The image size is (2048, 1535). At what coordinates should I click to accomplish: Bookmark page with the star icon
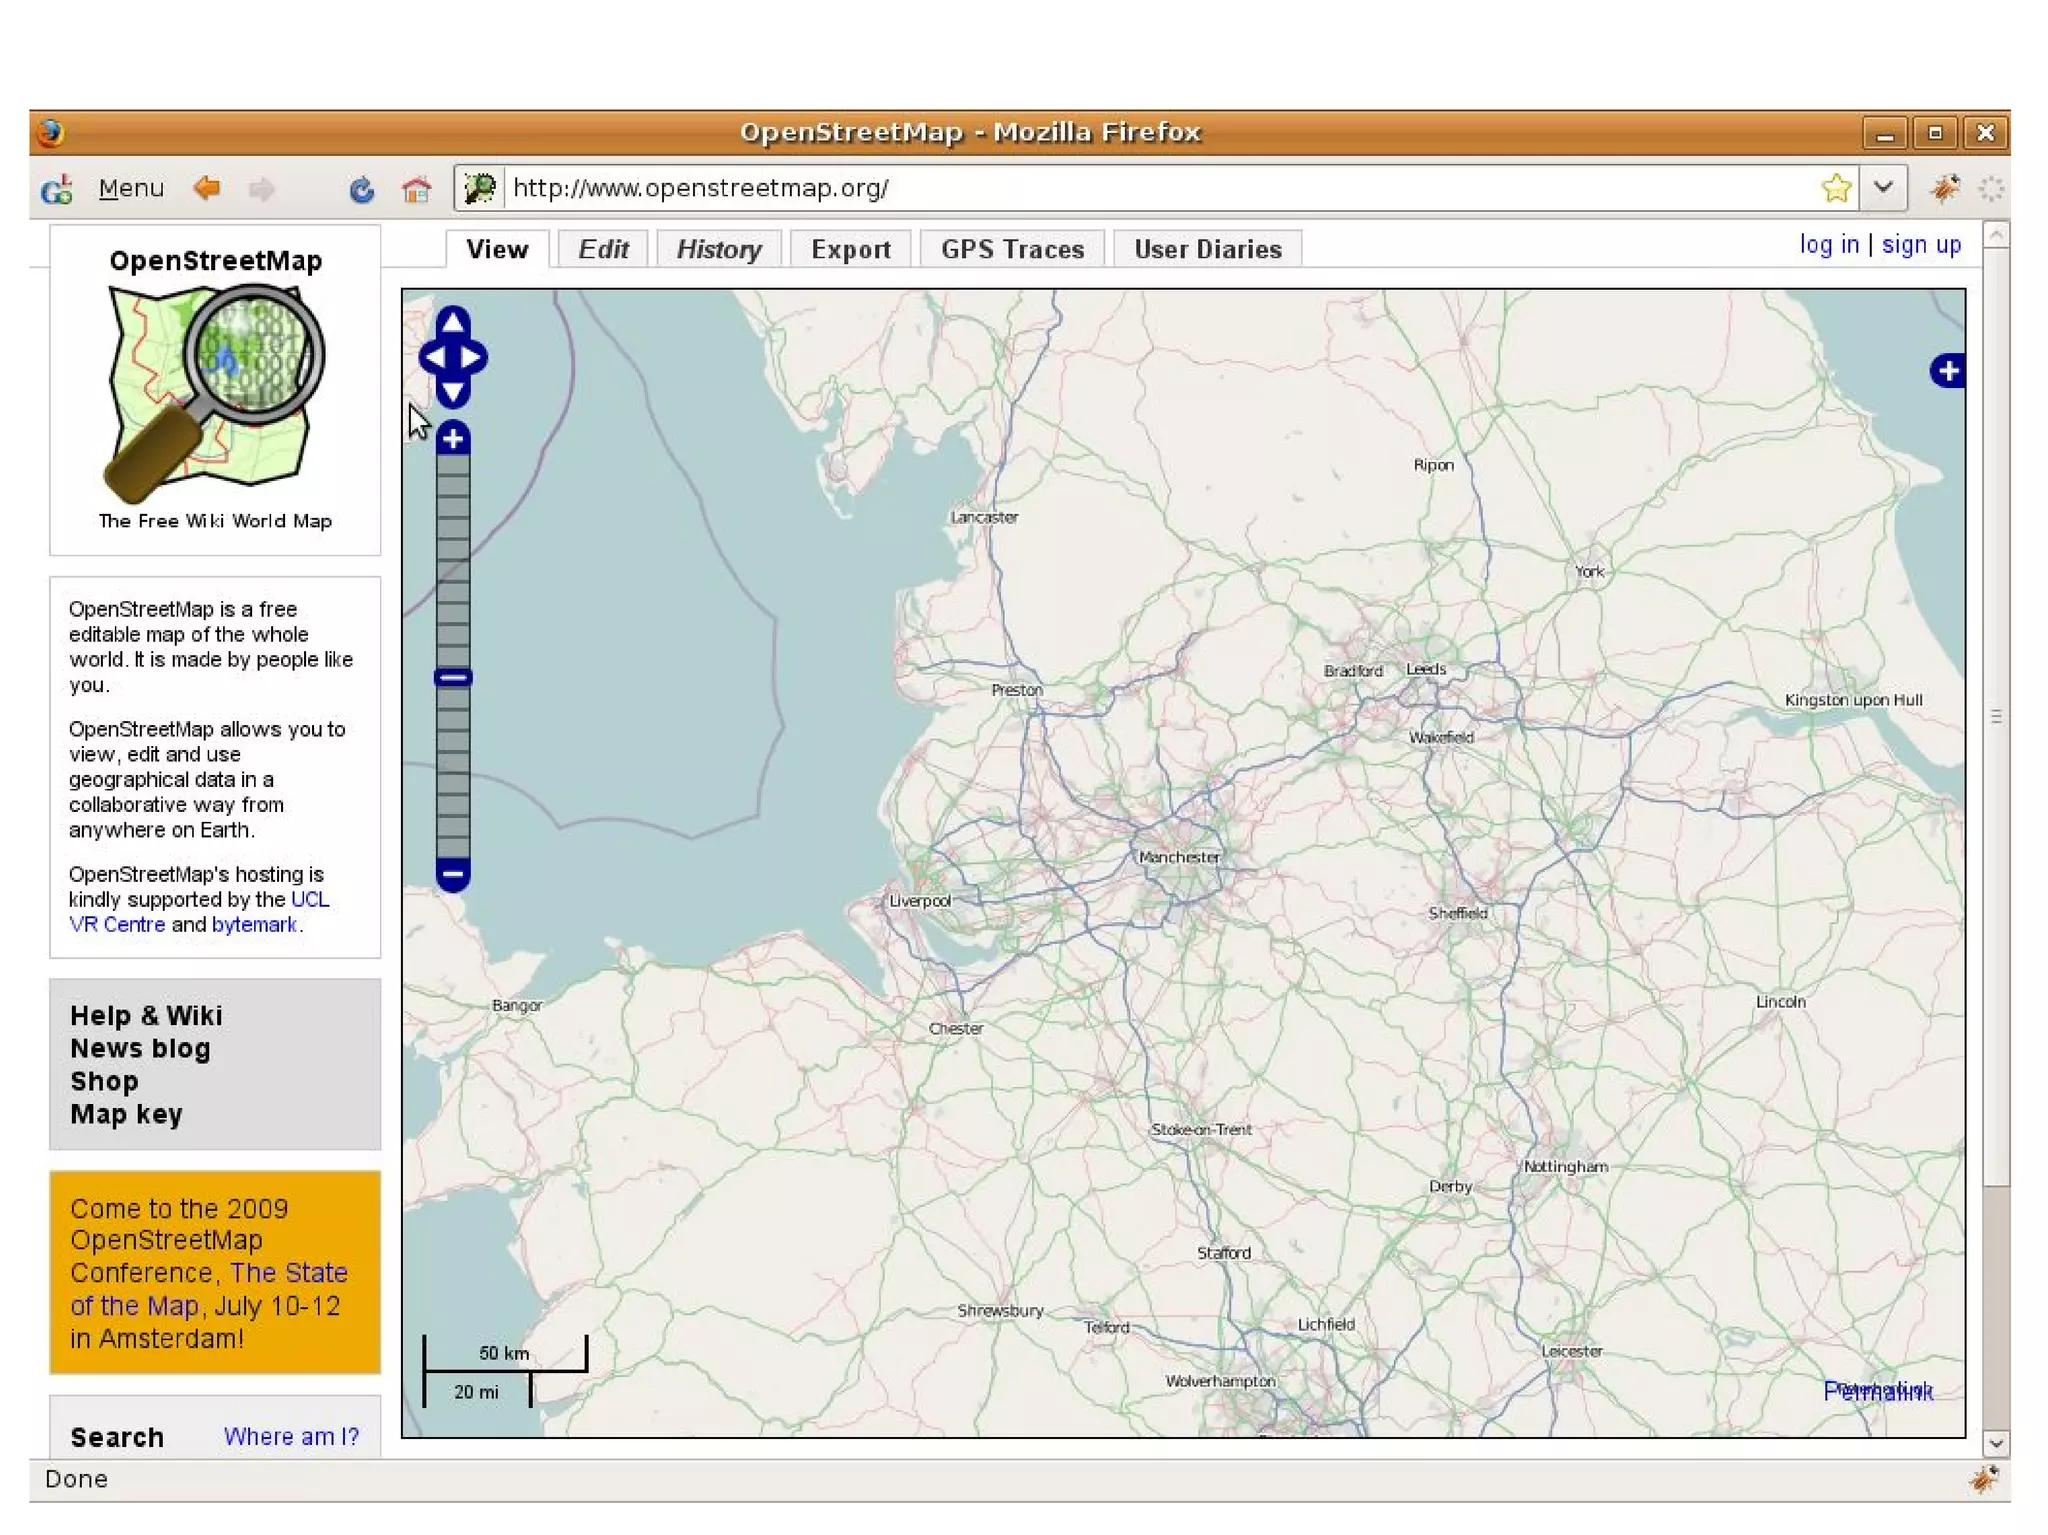(x=1836, y=188)
